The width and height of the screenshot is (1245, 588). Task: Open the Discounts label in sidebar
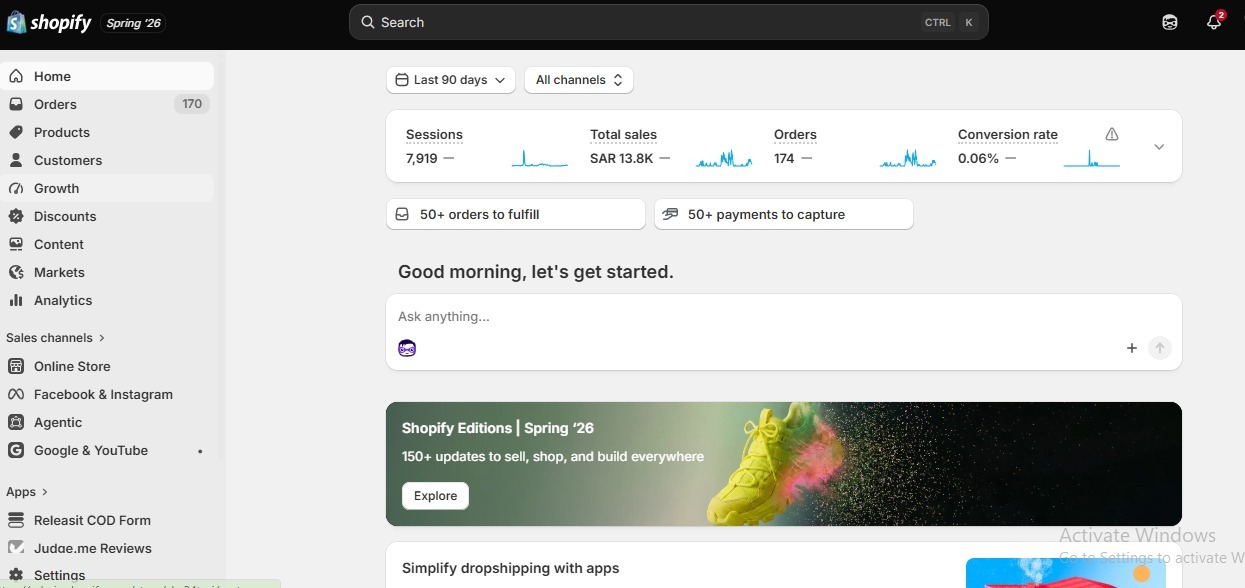point(65,216)
